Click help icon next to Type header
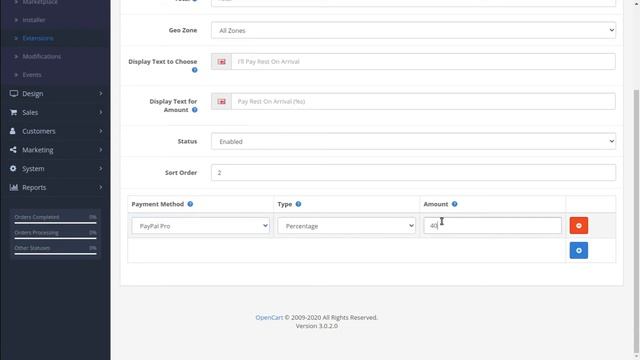Screen dimensions: 640x360 [298, 204]
